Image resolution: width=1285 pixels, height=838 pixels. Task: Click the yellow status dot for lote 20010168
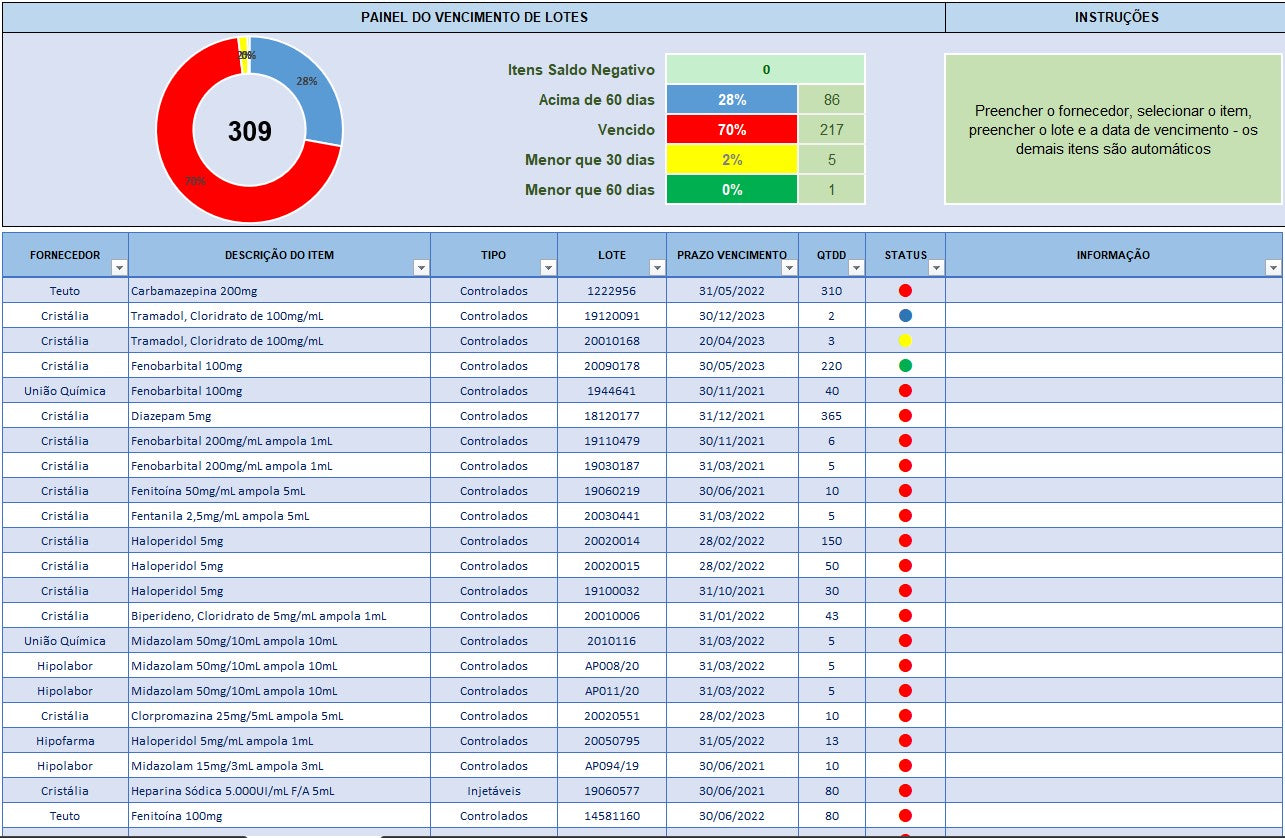tap(905, 341)
